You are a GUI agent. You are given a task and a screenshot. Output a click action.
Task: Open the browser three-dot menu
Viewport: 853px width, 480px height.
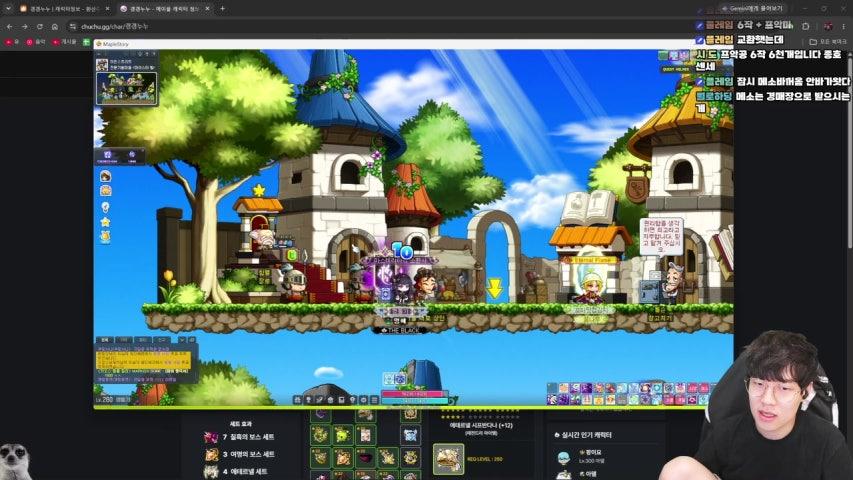844,26
